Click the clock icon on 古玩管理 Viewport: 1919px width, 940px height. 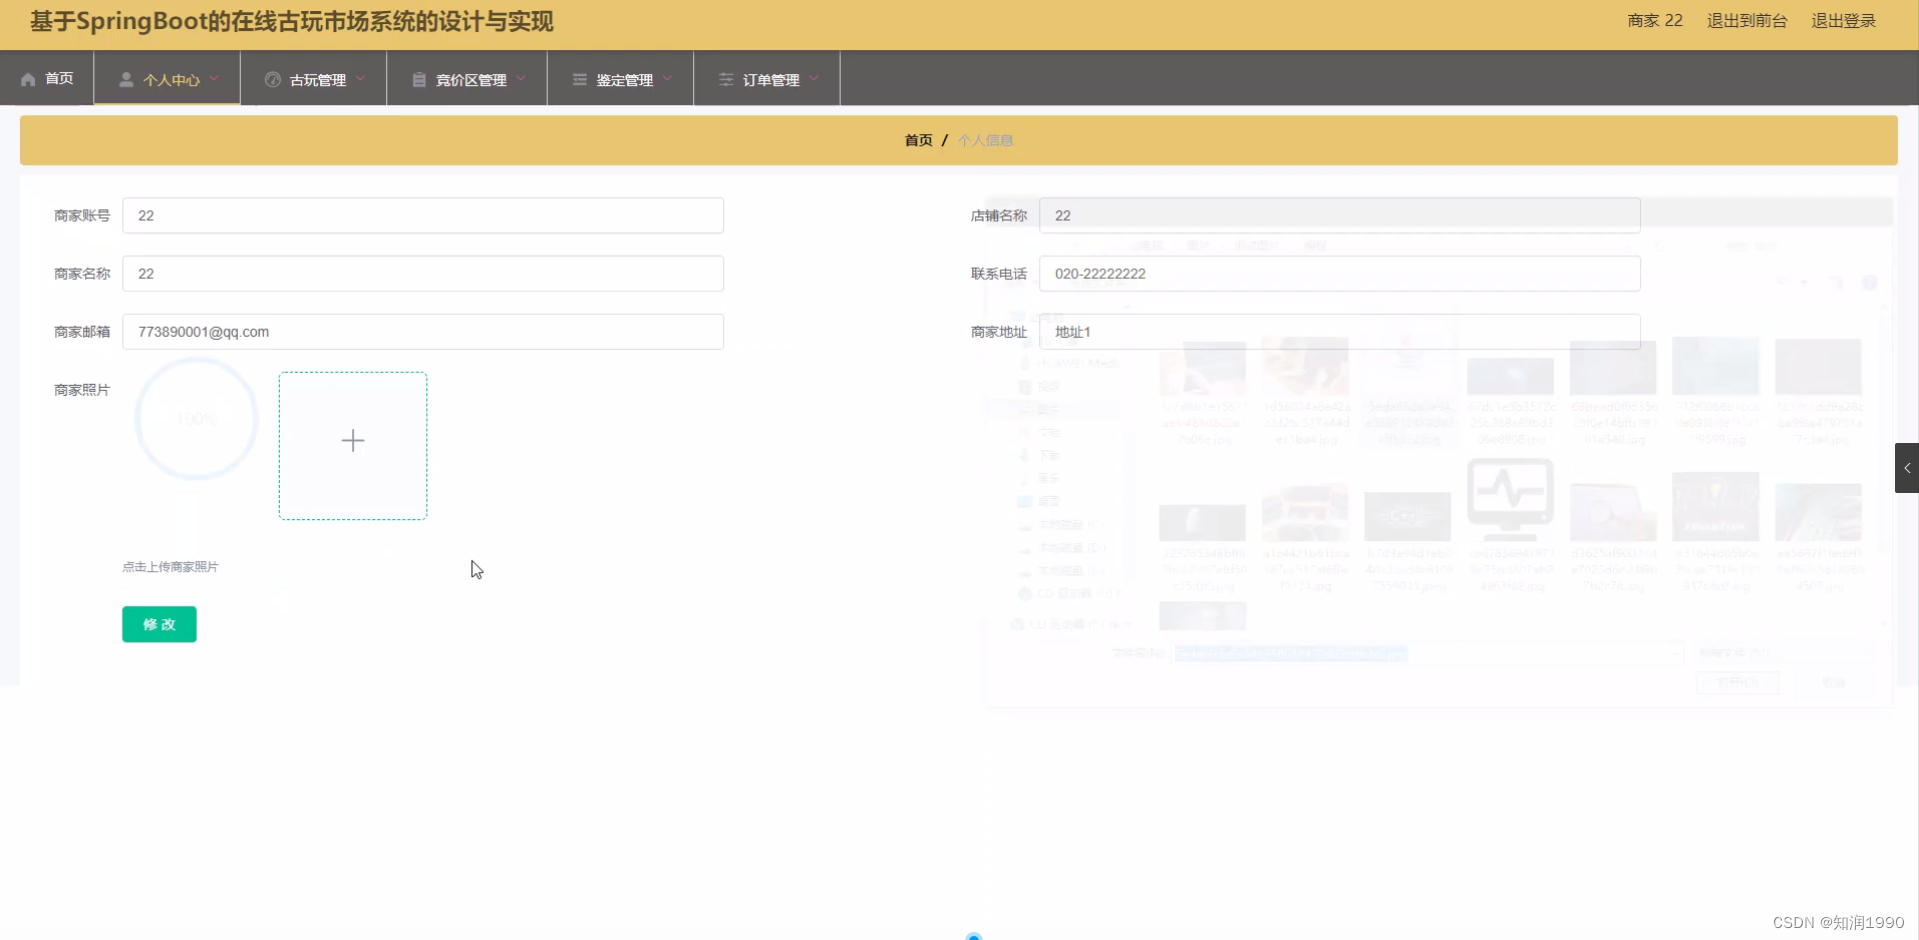click(273, 79)
